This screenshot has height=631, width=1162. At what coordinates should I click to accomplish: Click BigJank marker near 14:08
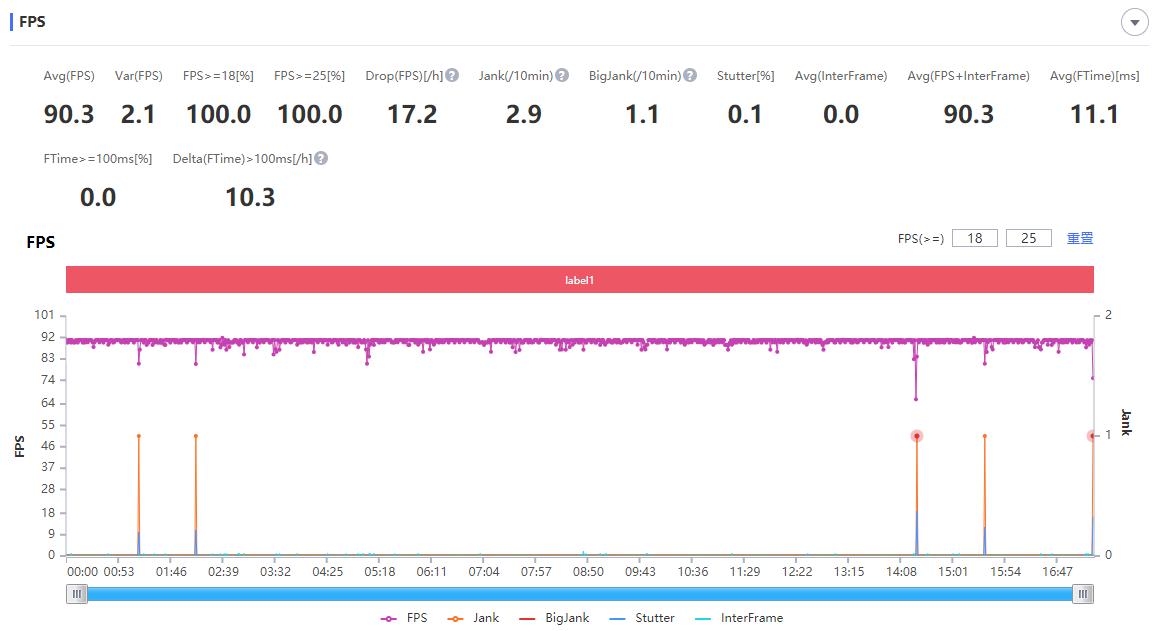click(916, 436)
